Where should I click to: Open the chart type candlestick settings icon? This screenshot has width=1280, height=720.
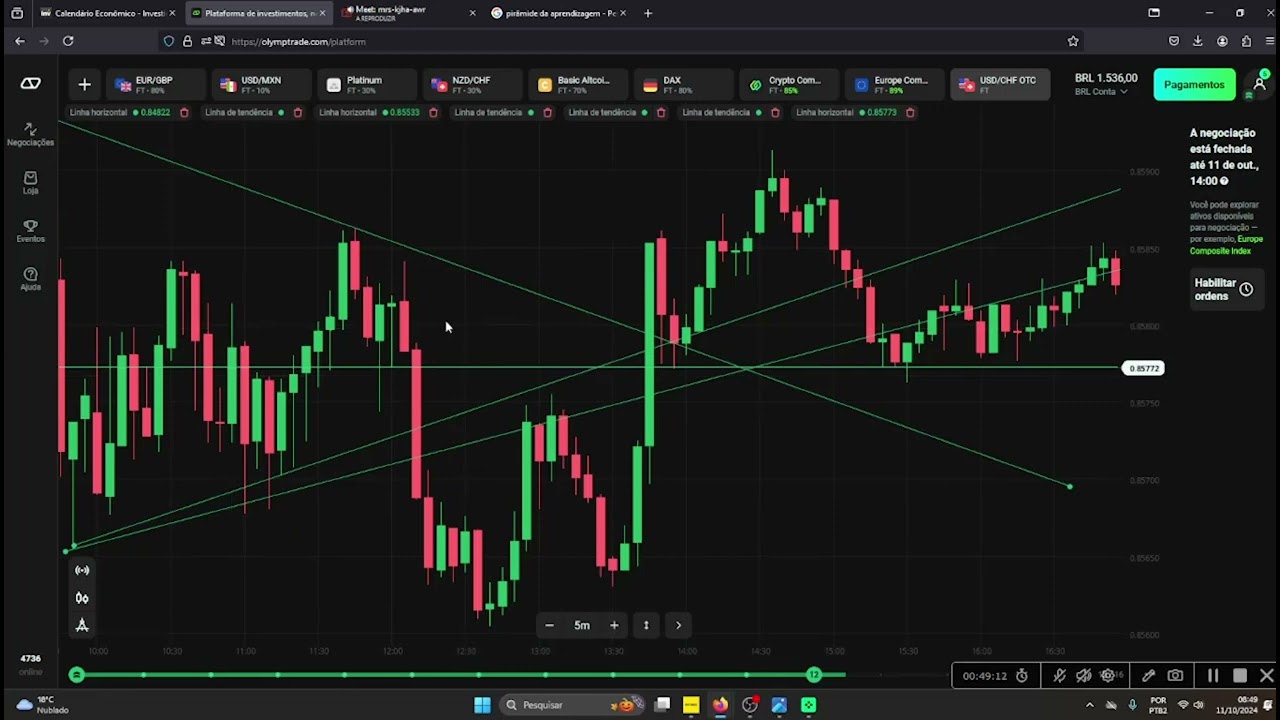pyautogui.click(x=82, y=598)
